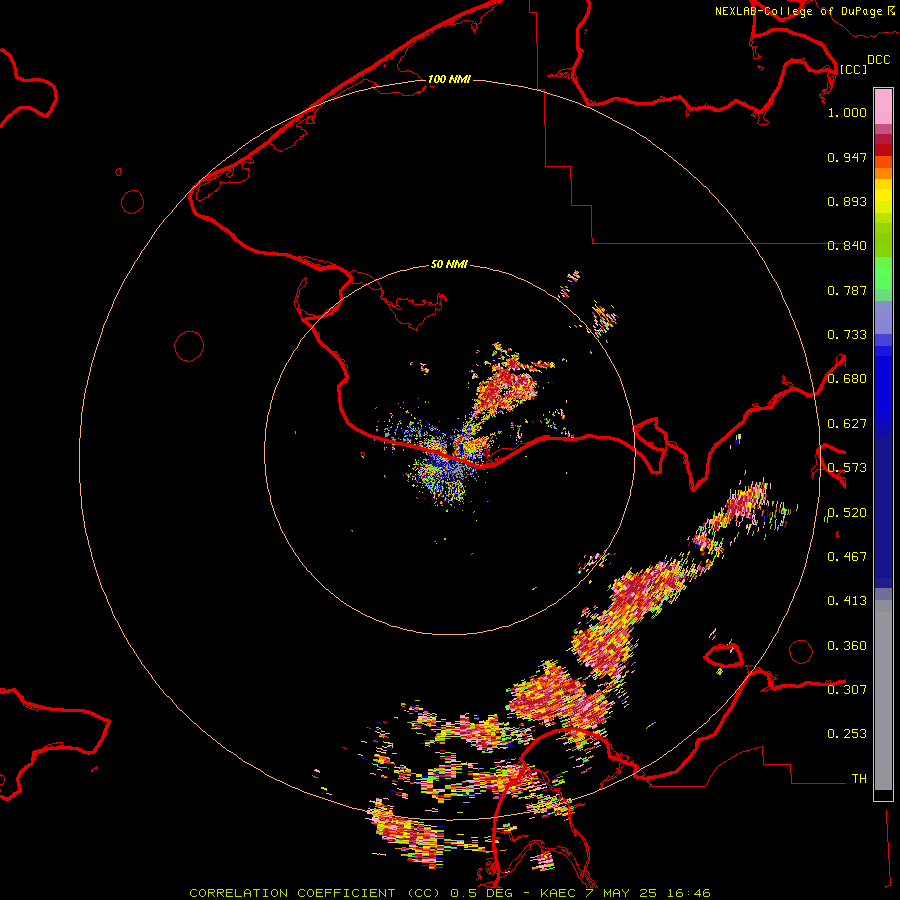Click the 0.360 value on the color scale
This screenshot has height=900, width=900.
(x=847, y=646)
